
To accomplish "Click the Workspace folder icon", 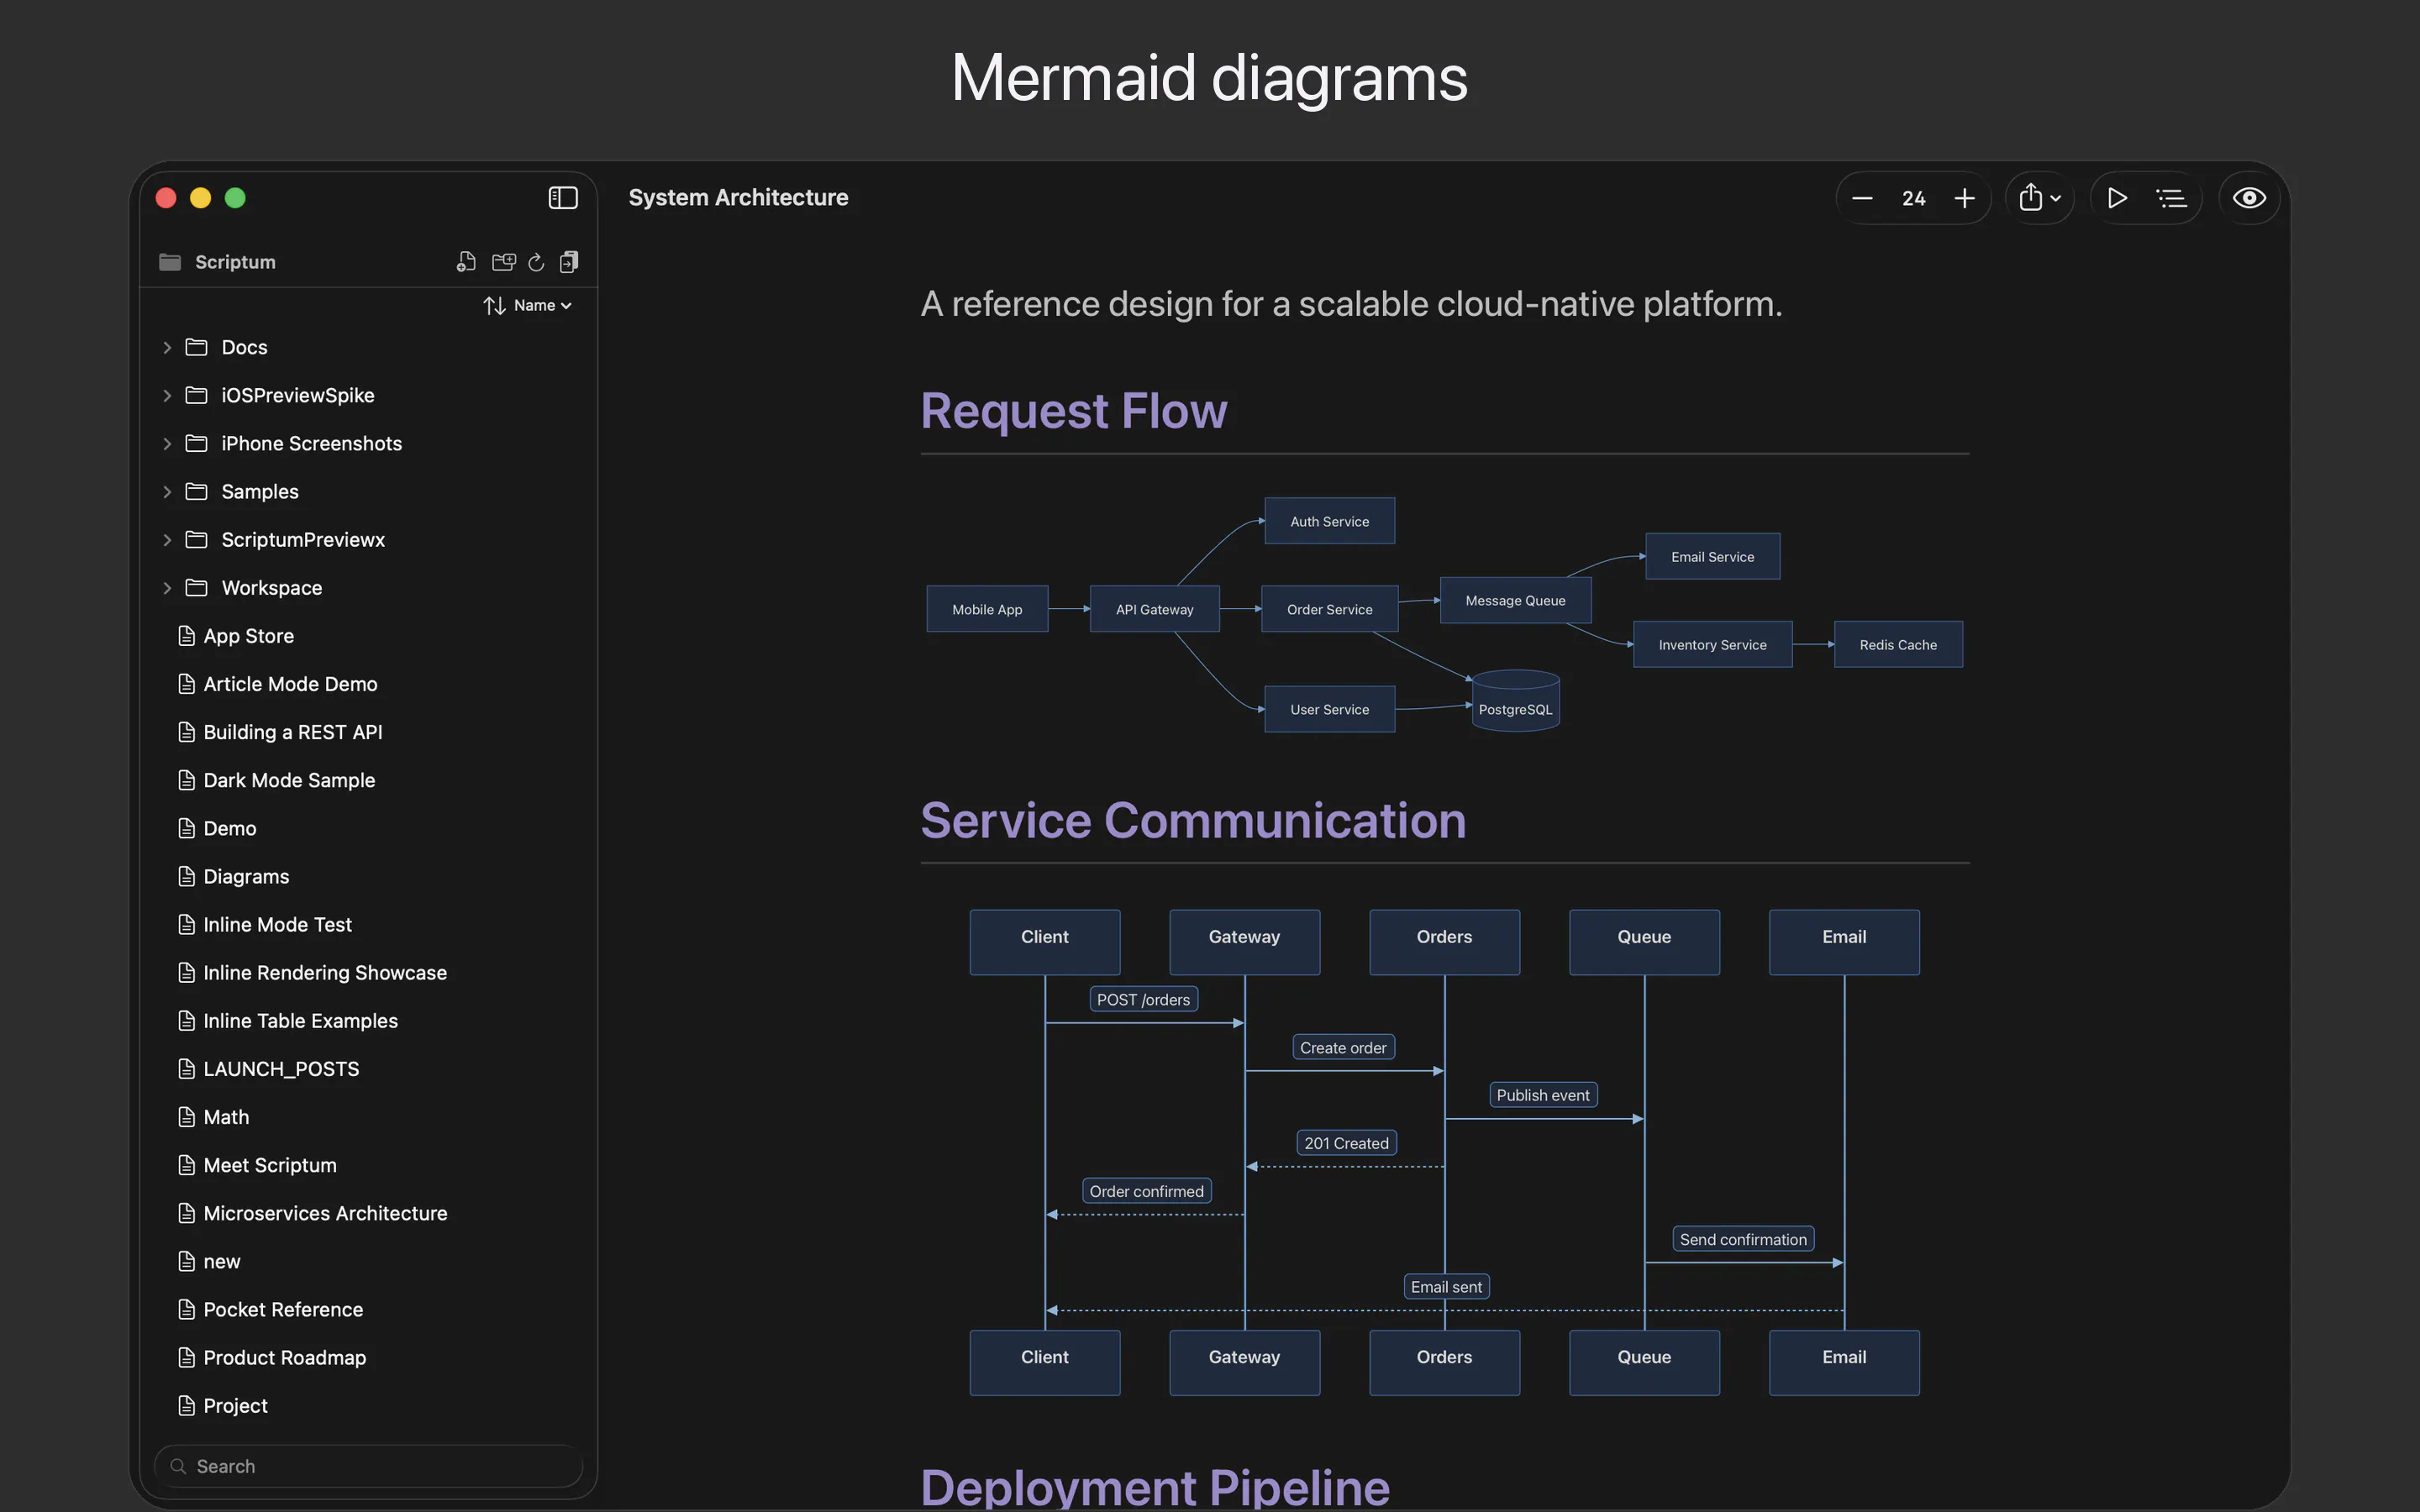I will [x=196, y=588].
